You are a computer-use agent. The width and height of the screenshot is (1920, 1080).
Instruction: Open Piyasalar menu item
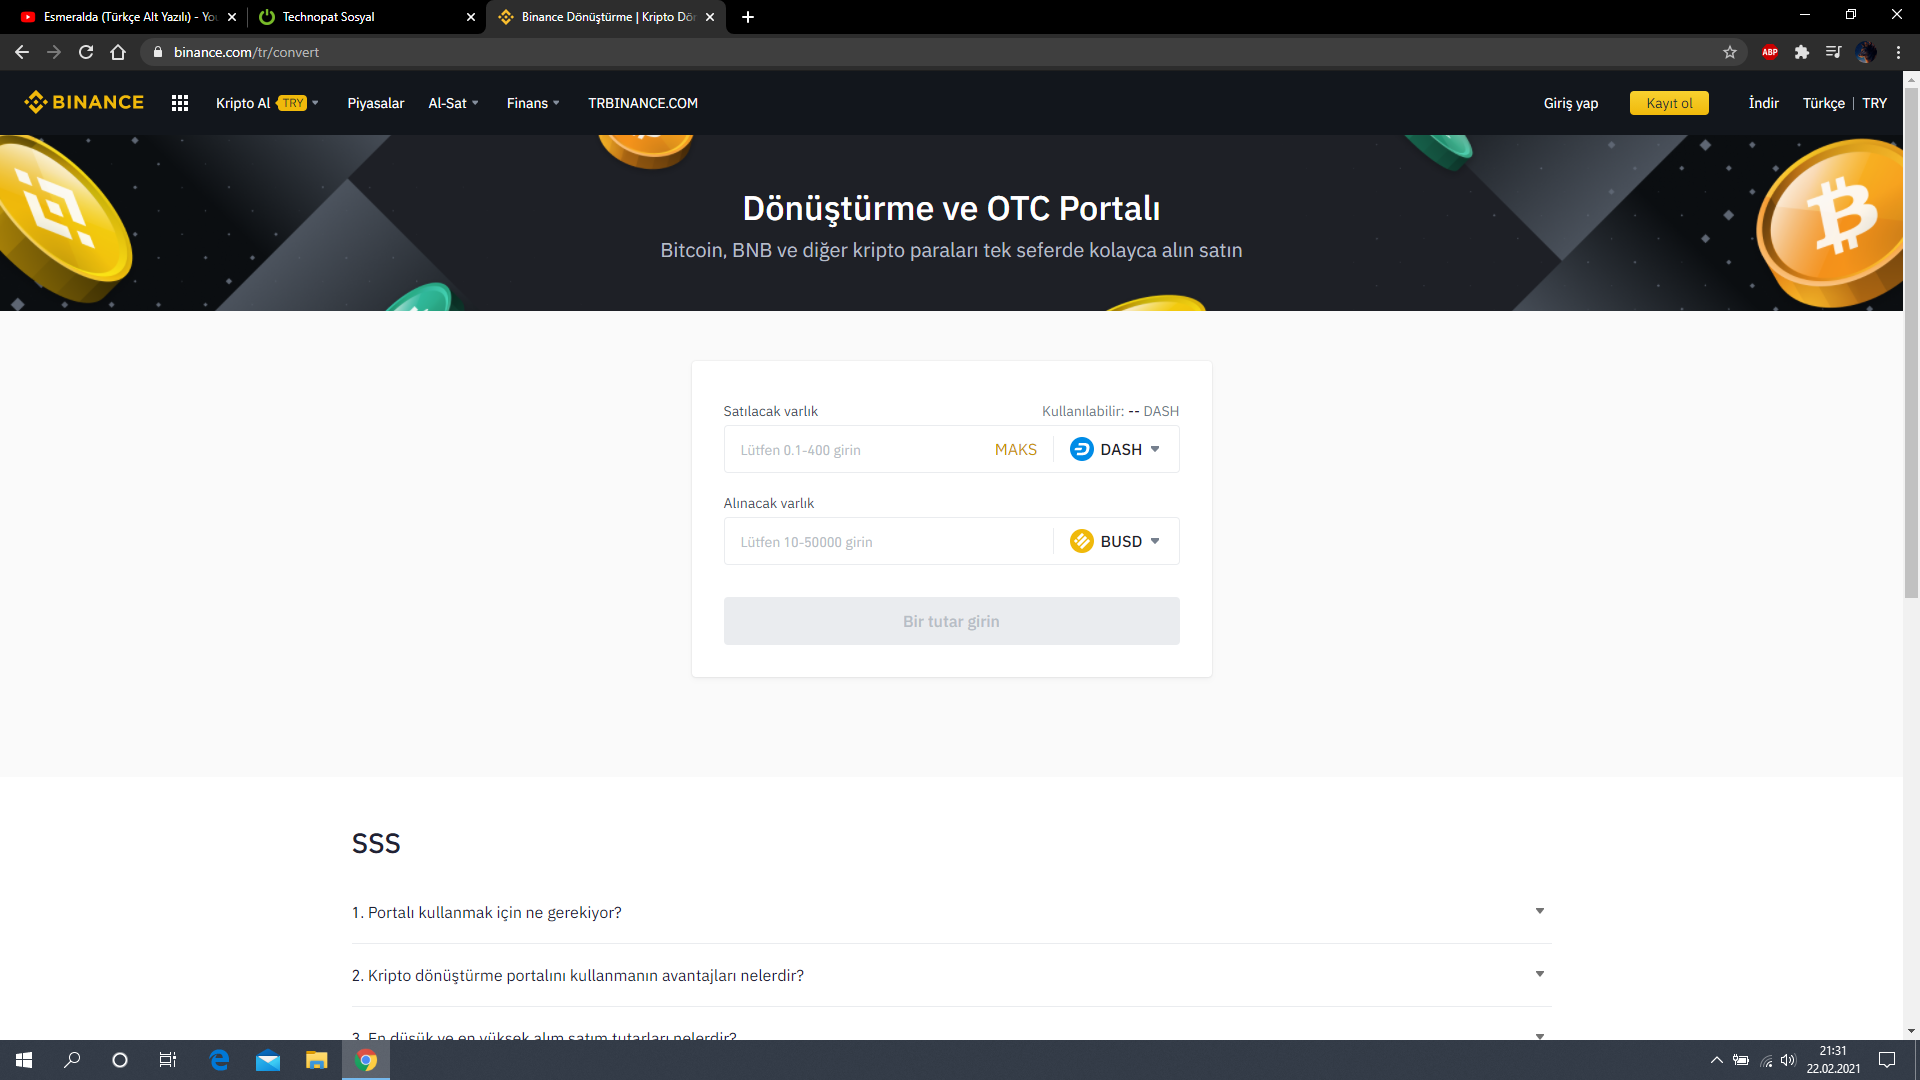[x=375, y=103]
